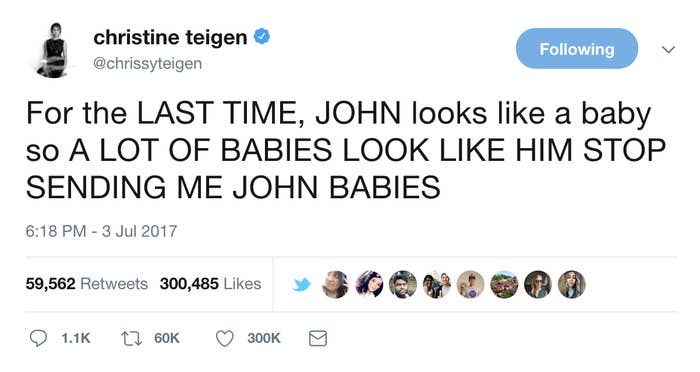View the 59,562 Retweets list
This screenshot has width=700, height=372.
click(87, 284)
